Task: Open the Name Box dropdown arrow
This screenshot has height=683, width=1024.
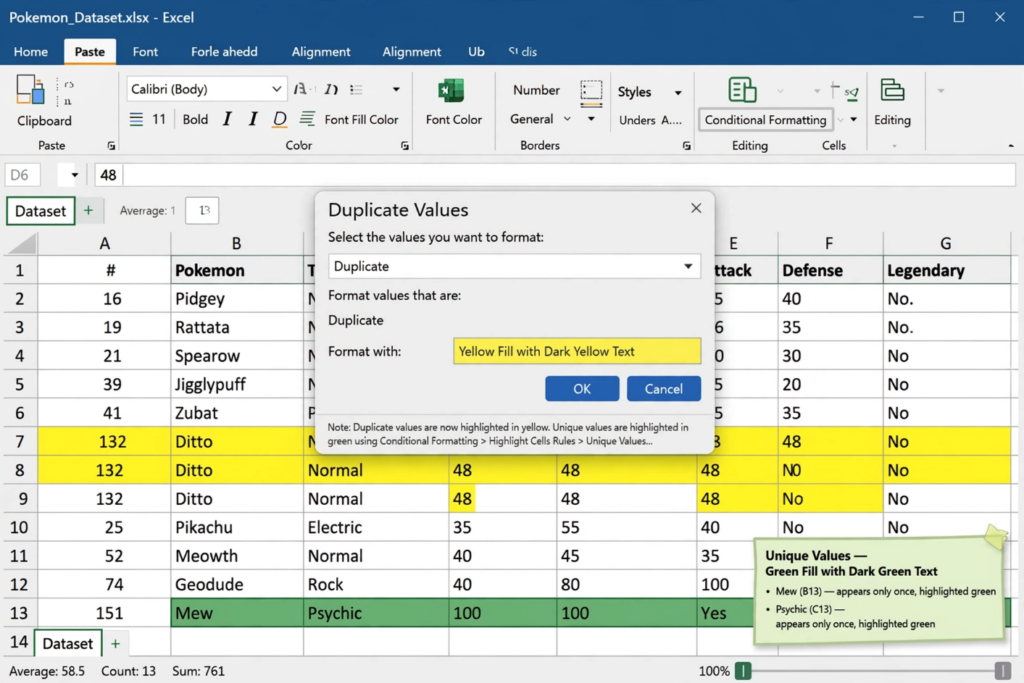Action: pyautogui.click(x=74, y=175)
